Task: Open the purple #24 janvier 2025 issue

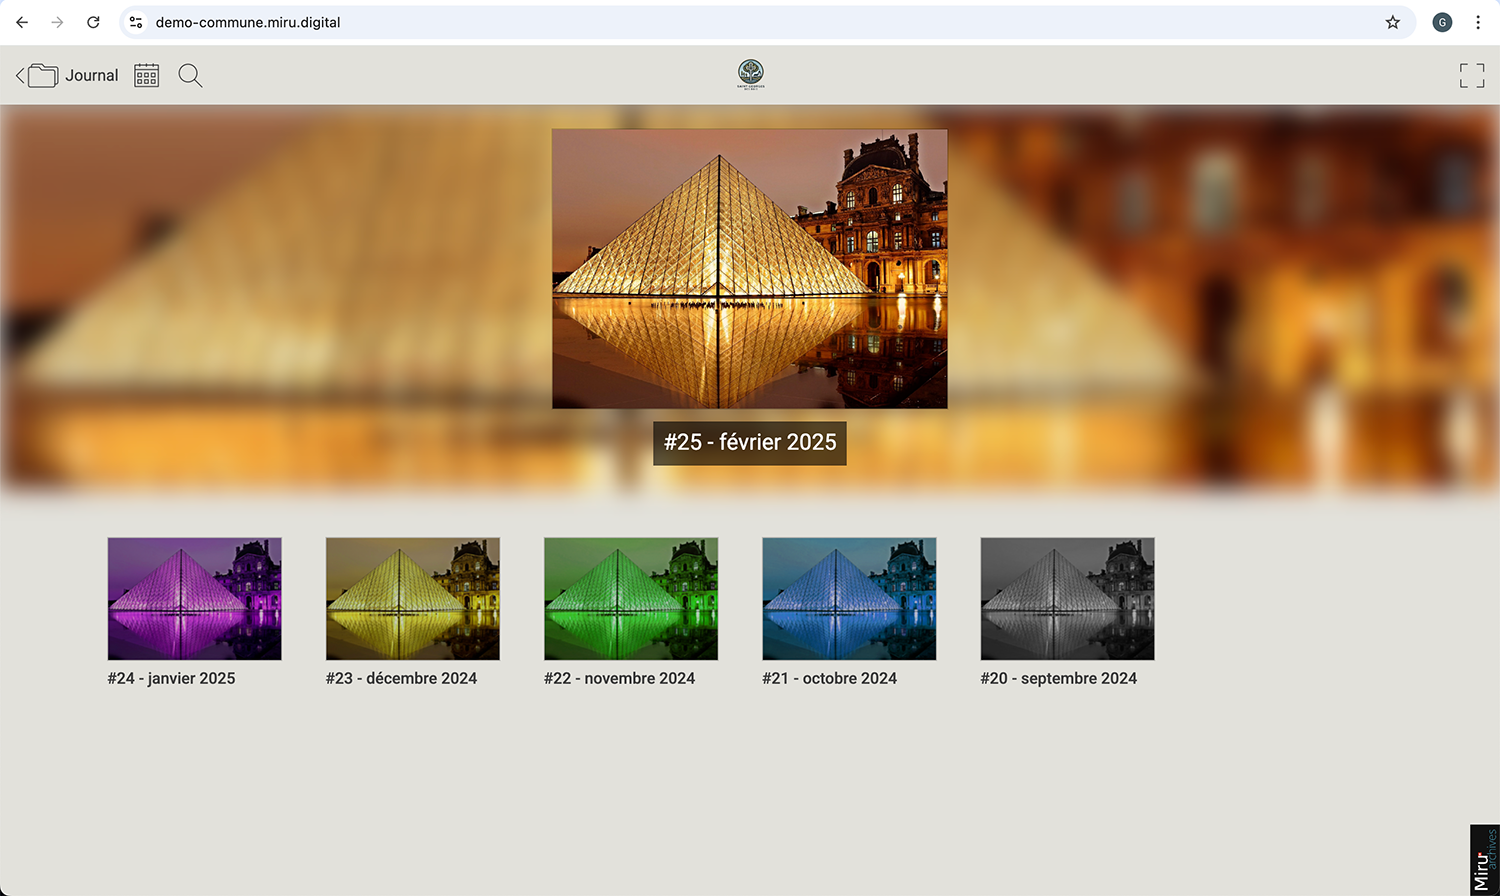Action: pyautogui.click(x=194, y=598)
